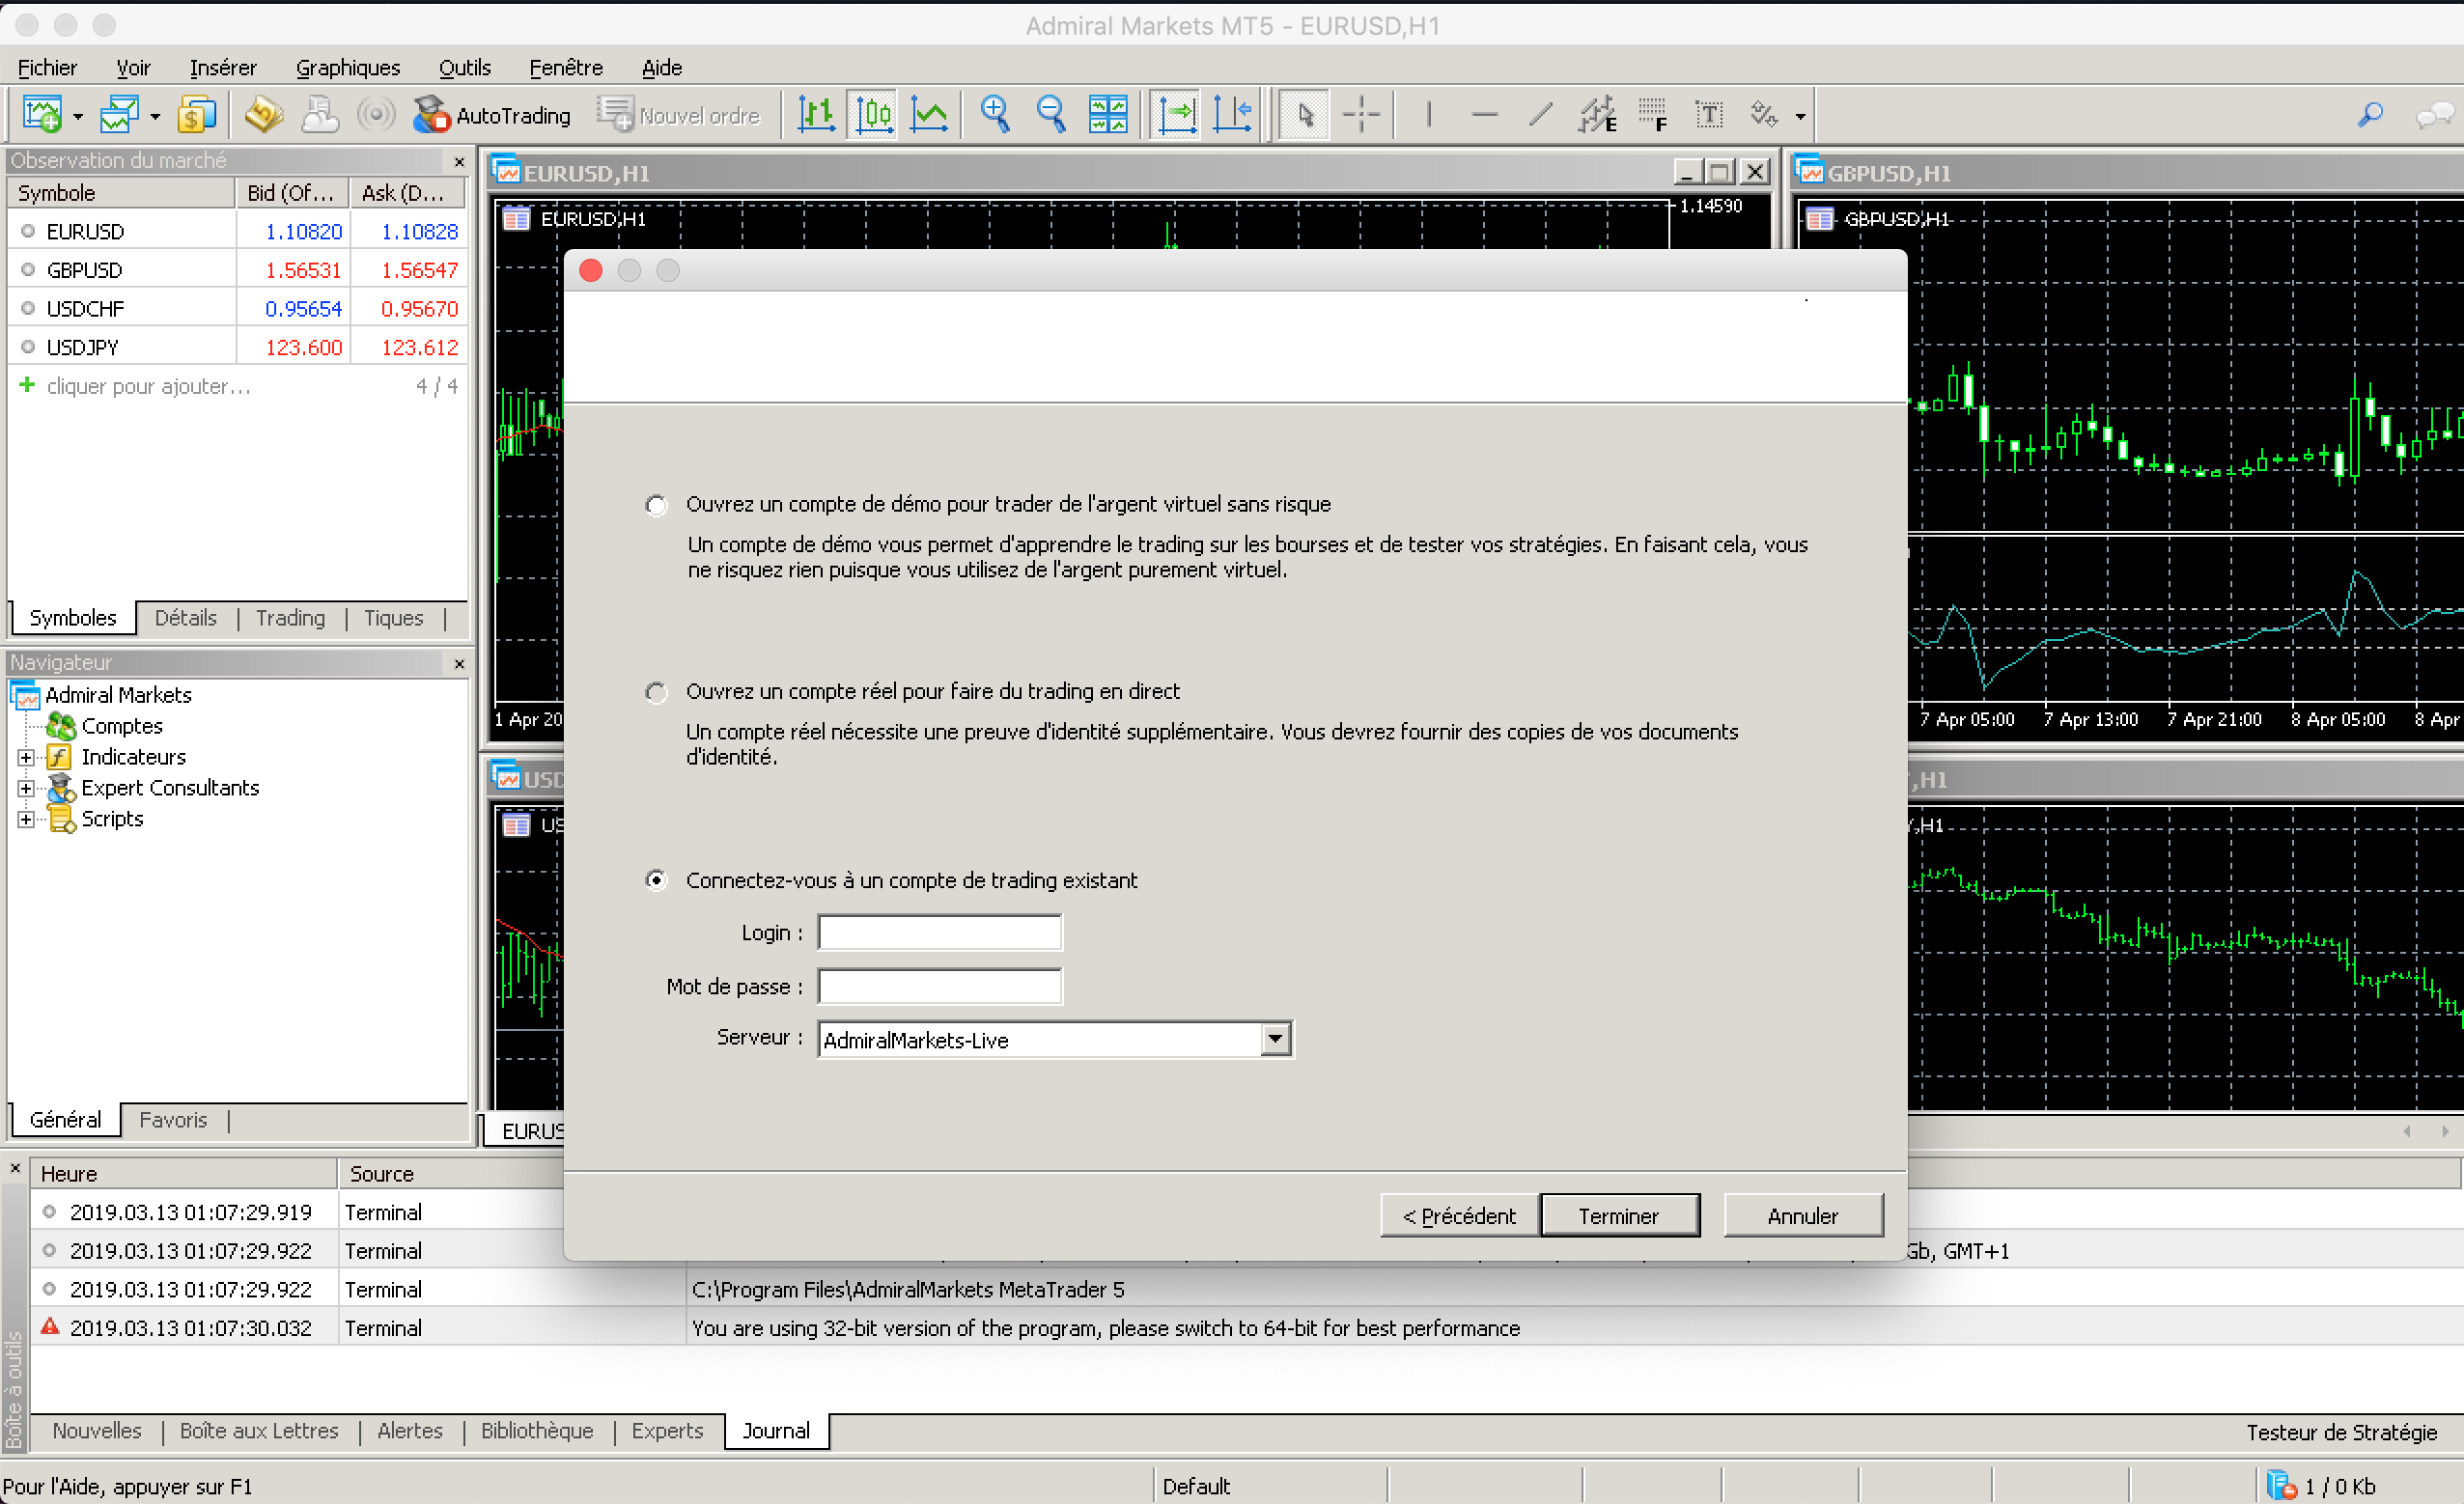2464x1504 pixels.
Task: Open the dropdown arrow beside New Chart
Action: click(78, 117)
